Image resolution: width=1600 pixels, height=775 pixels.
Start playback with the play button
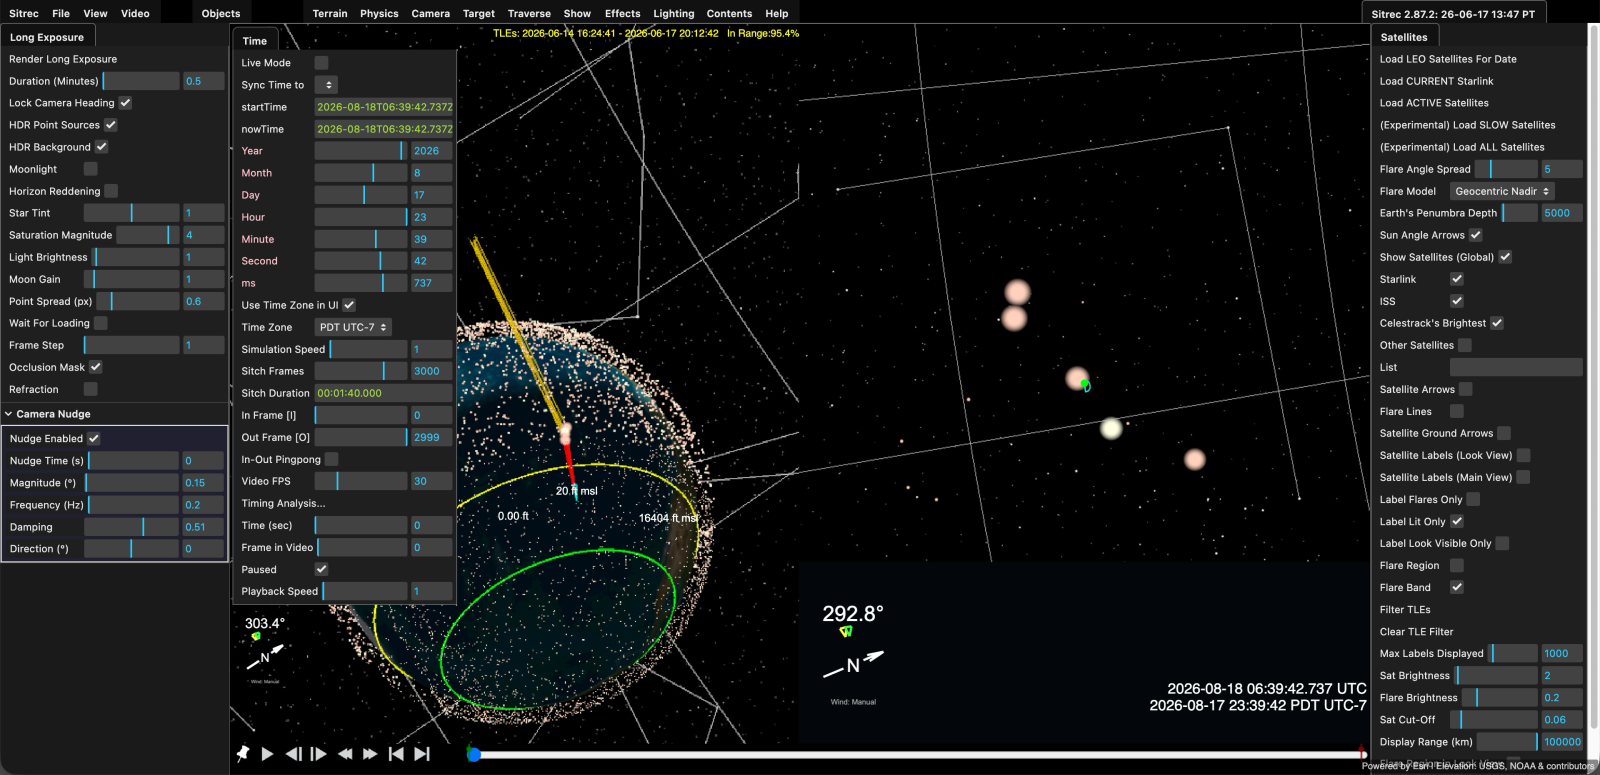(x=267, y=754)
